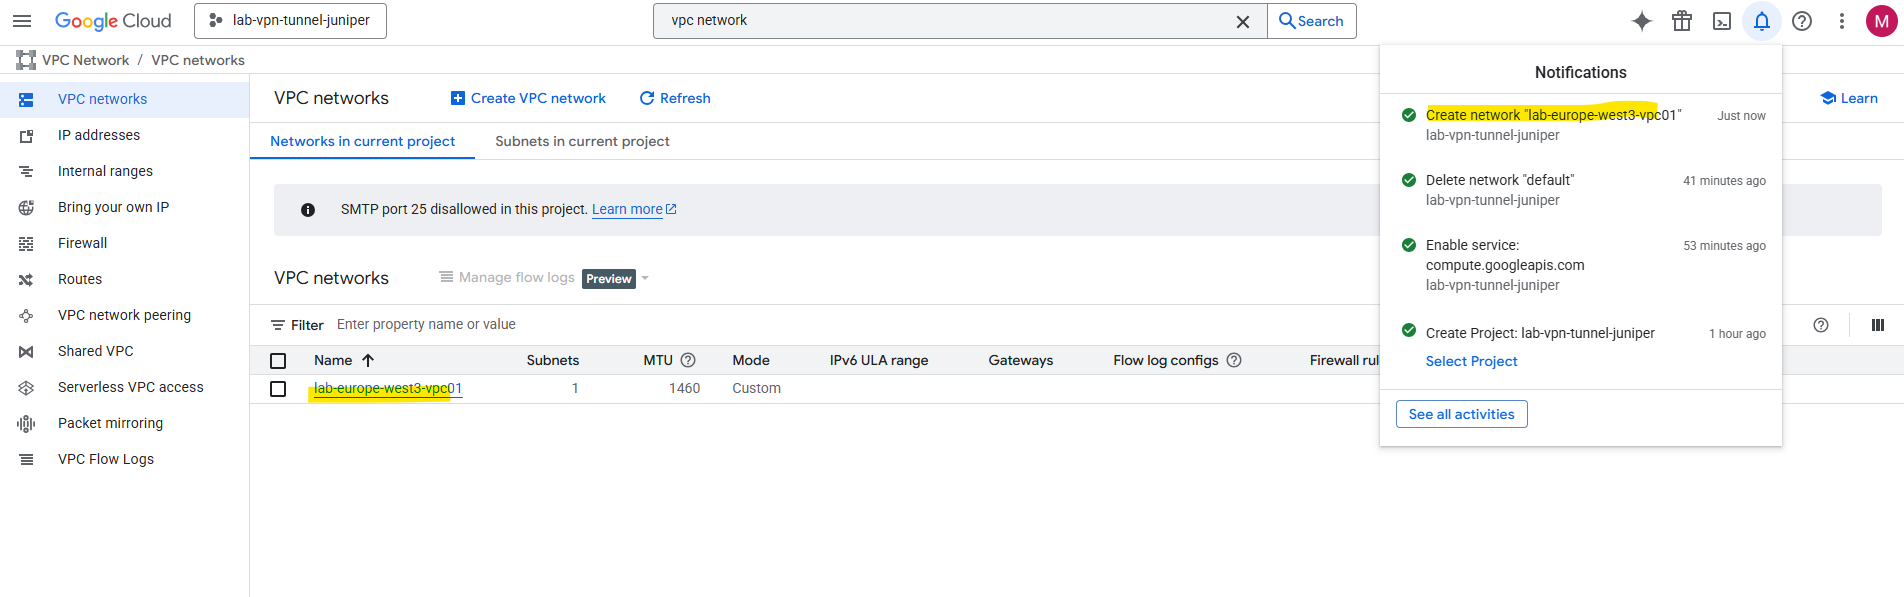Viewport: 1904px width, 597px height.
Task: Open the main navigation hamburger menu
Action: 22,20
